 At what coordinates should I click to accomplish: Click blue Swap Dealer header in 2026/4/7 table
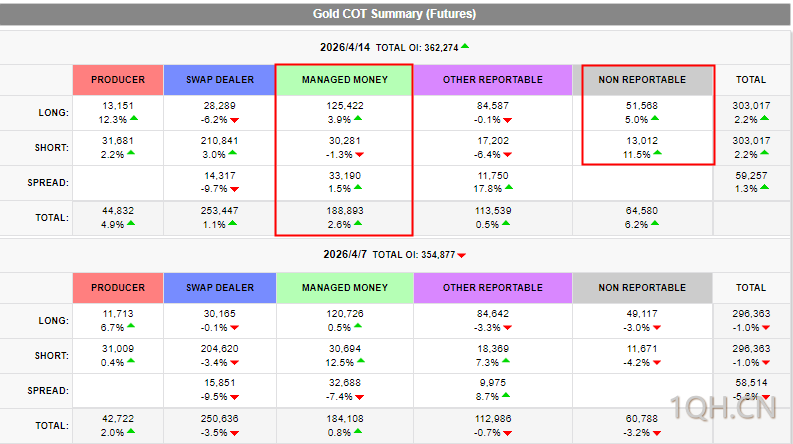(220, 288)
